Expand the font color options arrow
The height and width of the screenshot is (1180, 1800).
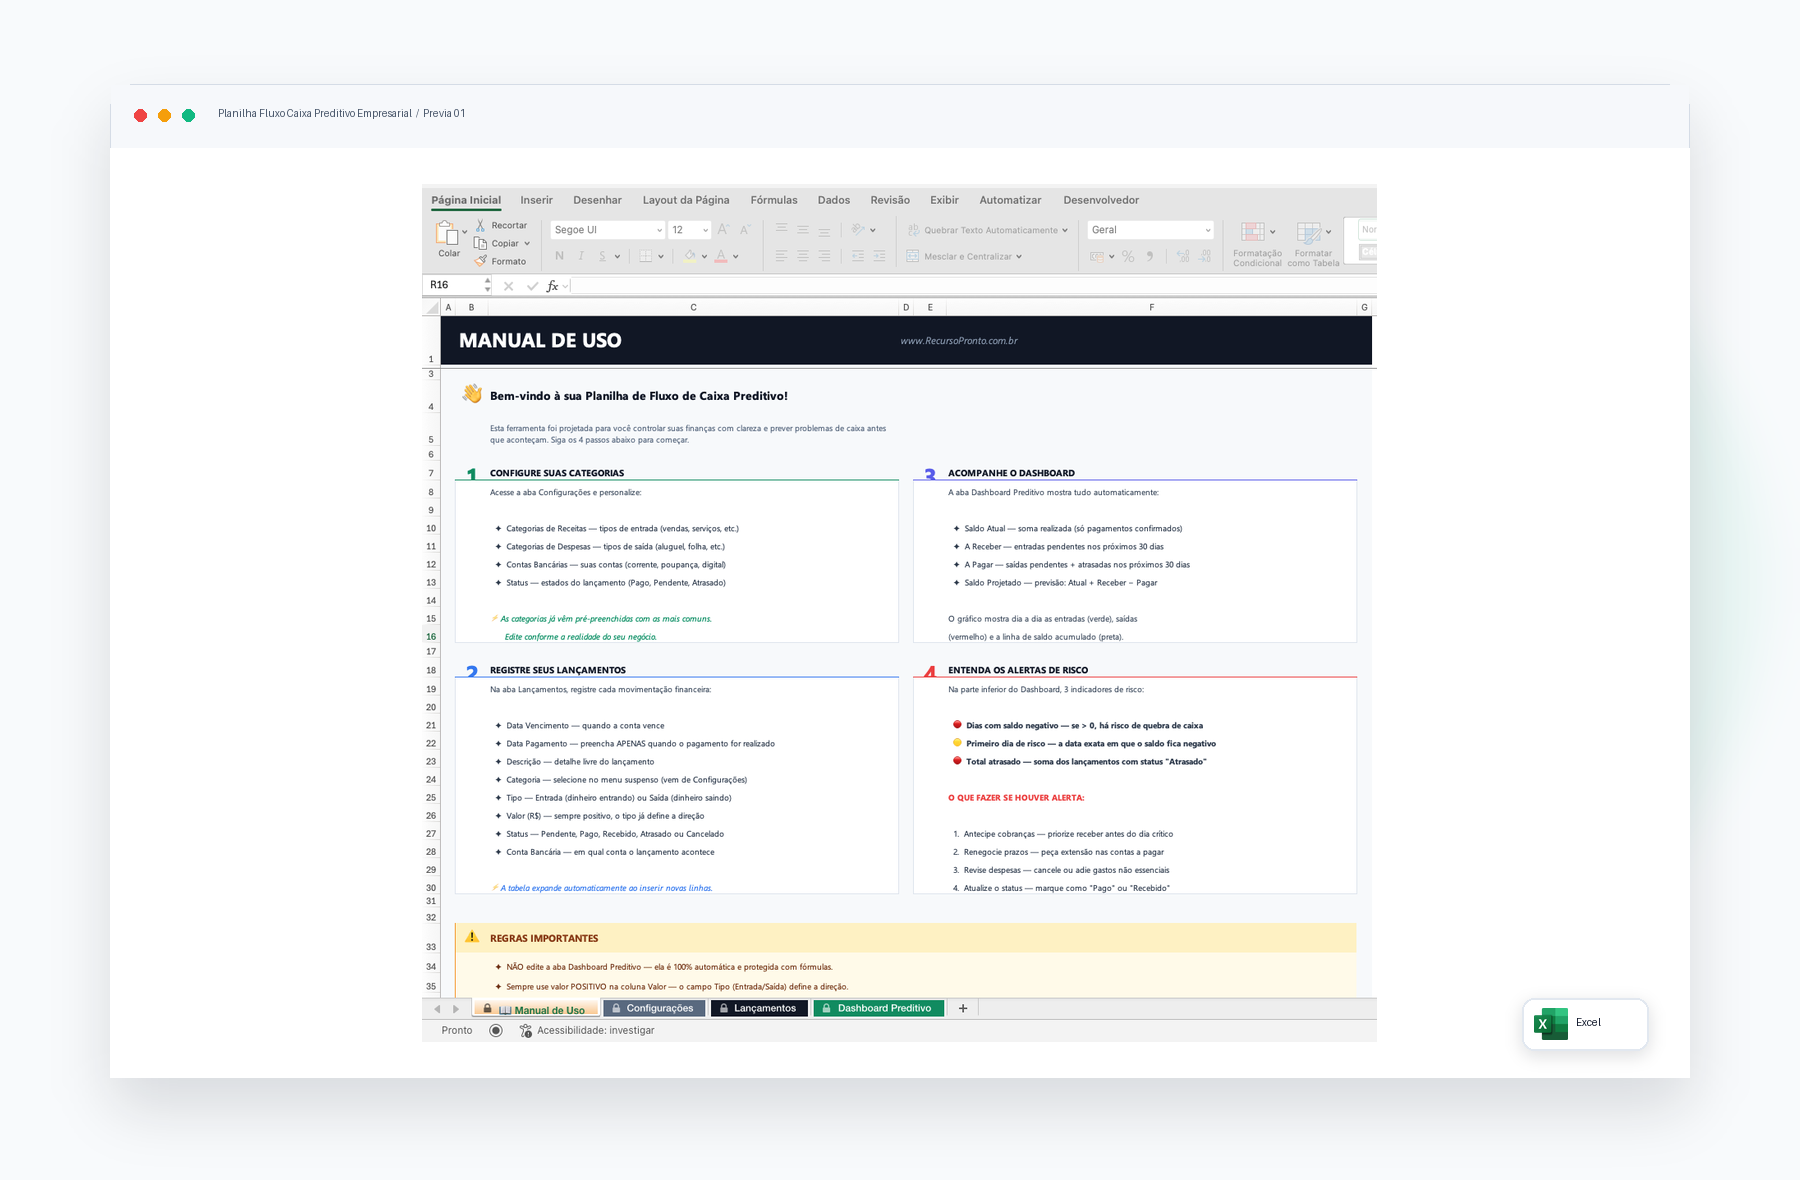736,257
